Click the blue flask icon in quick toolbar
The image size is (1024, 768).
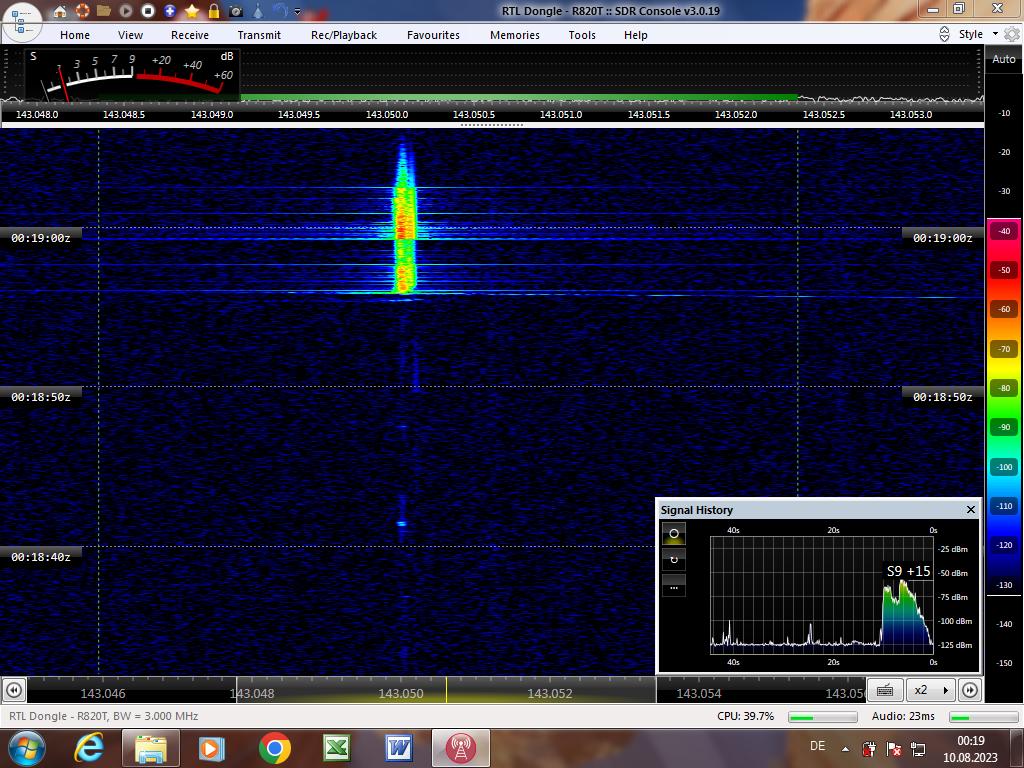pyautogui.click(x=258, y=10)
